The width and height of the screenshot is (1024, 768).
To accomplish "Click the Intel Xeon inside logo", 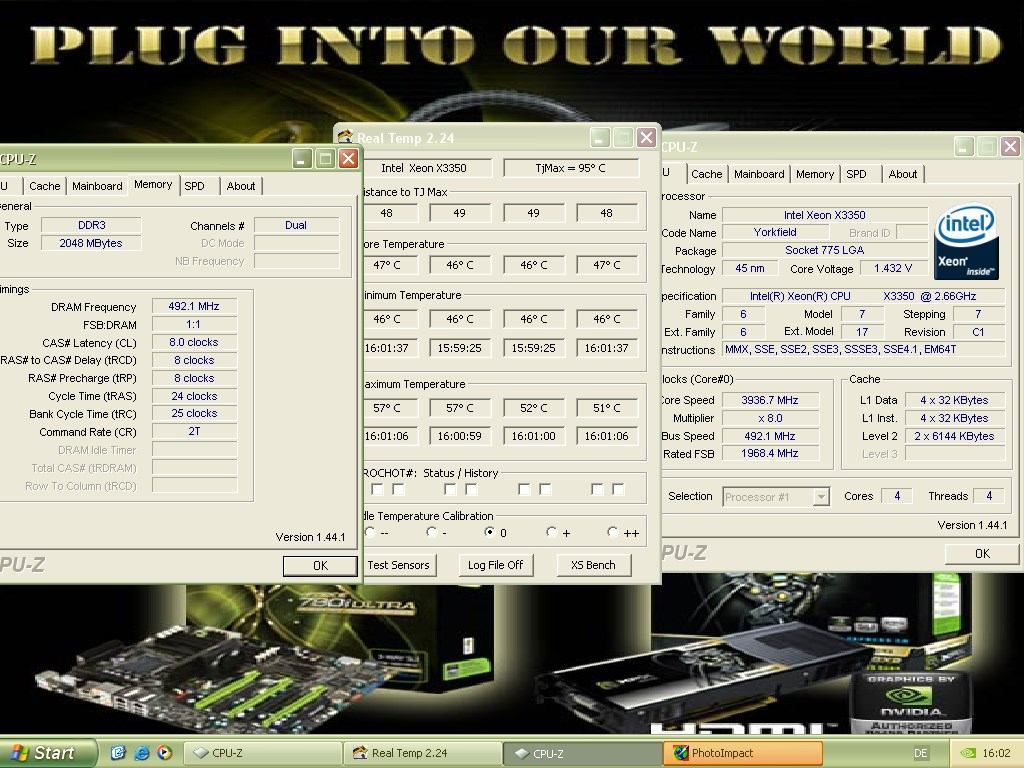I will tap(966, 240).
